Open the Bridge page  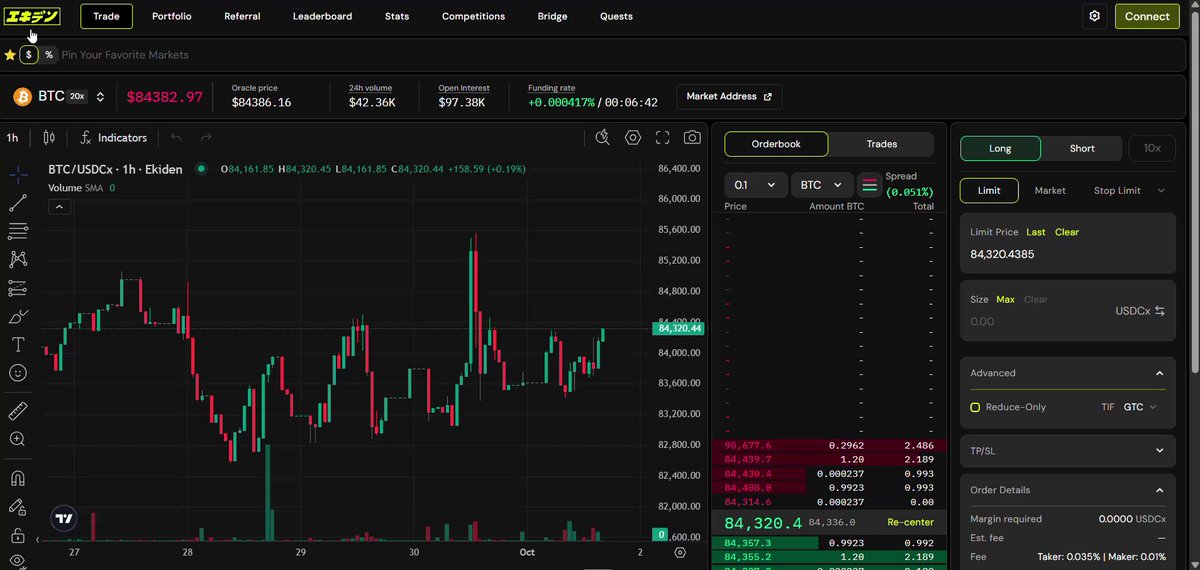pos(552,16)
